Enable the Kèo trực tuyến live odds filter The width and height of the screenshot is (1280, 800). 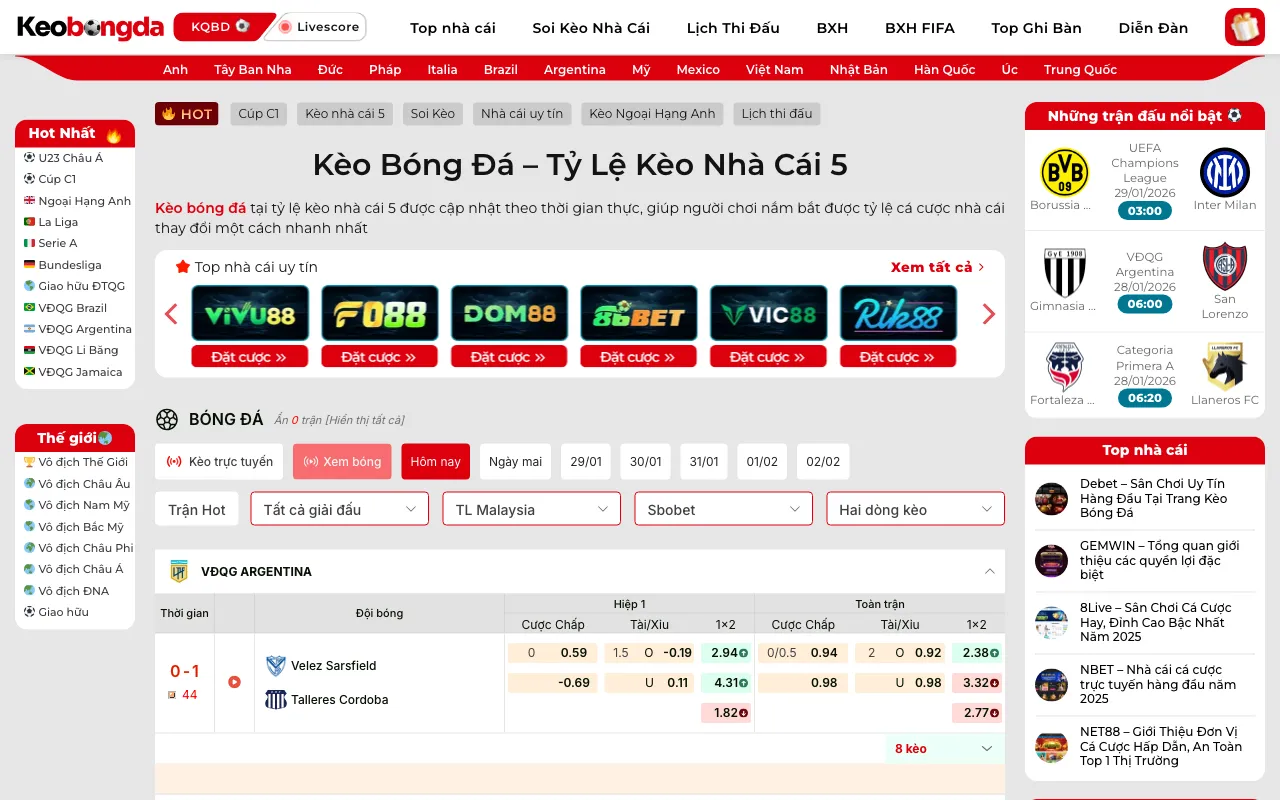click(x=219, y=462)
